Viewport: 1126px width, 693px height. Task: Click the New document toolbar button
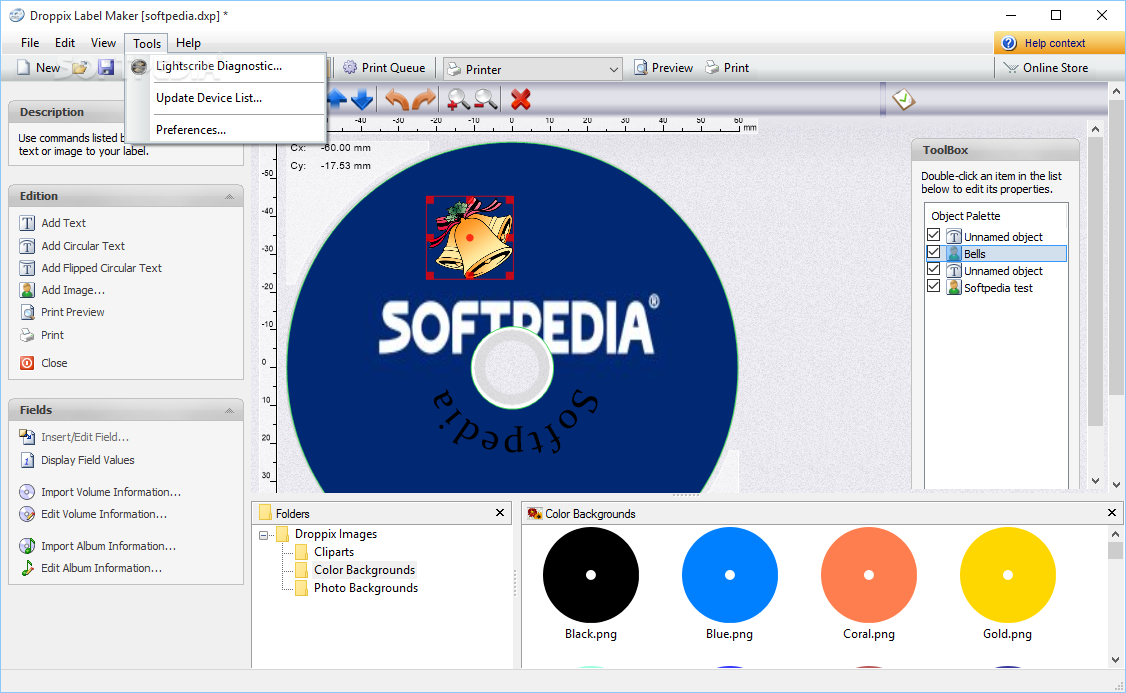[39, 68]
